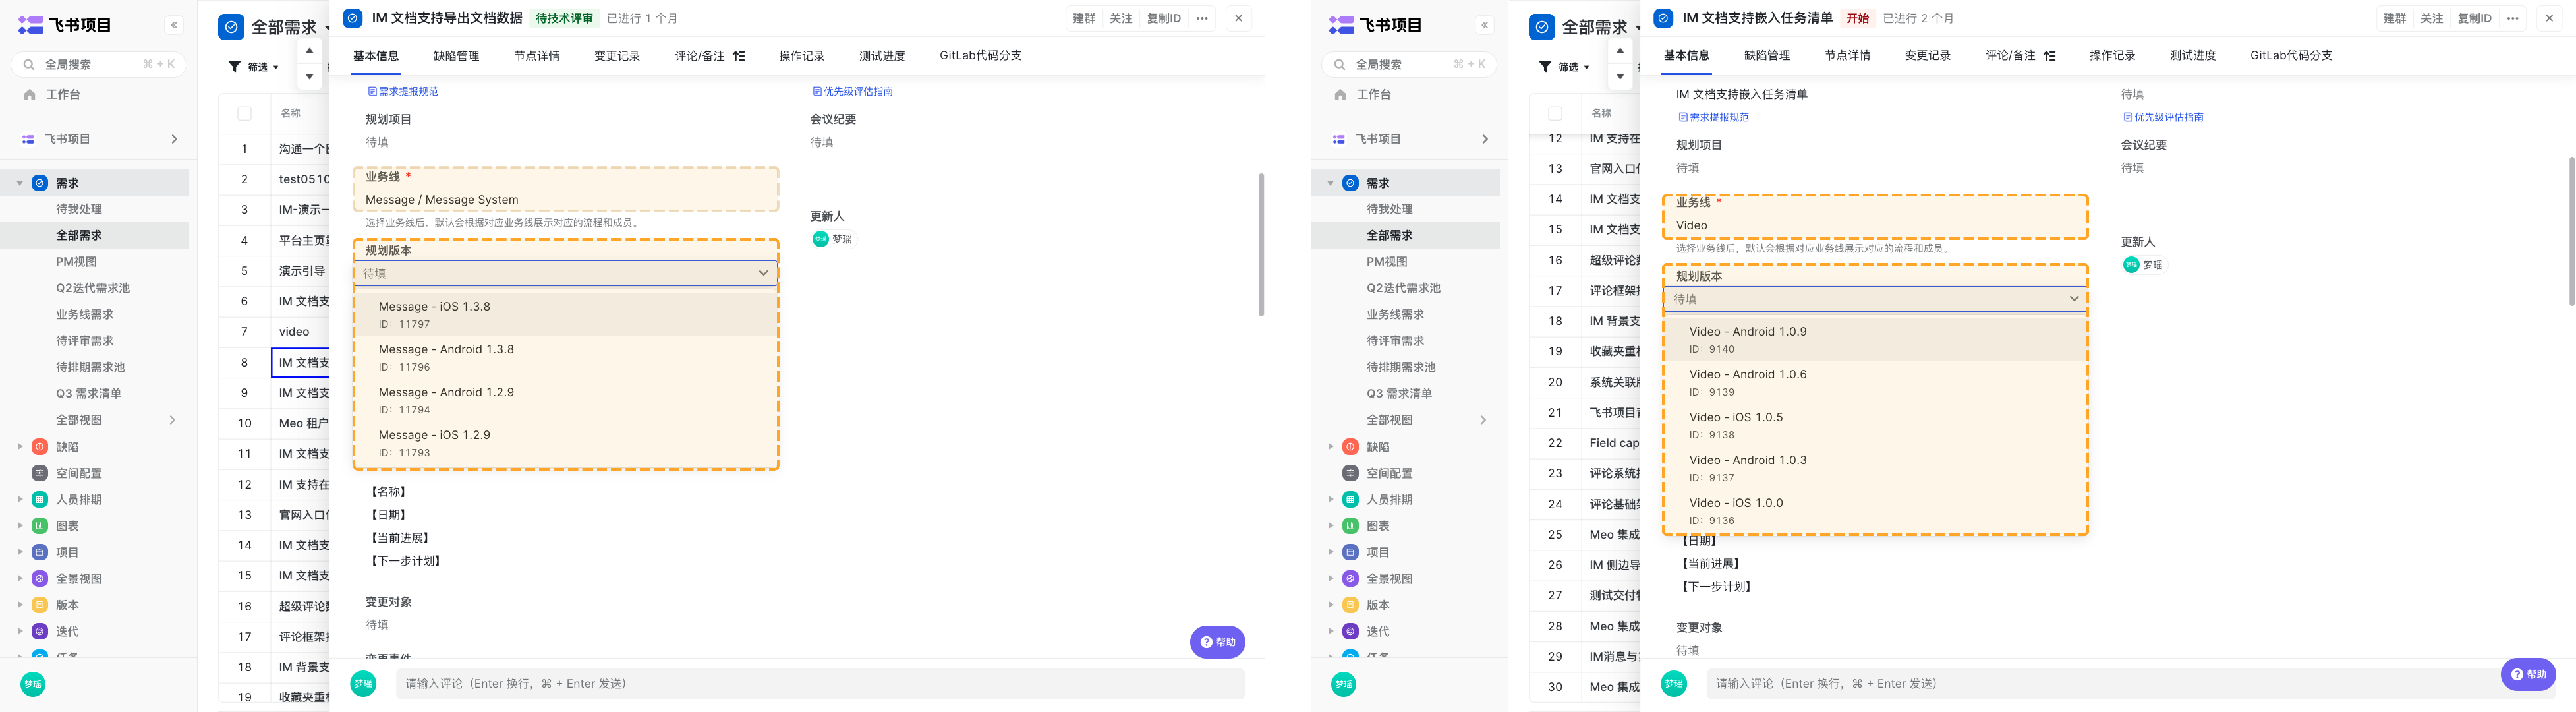Click the 梦瑶 avatar at the sidebar bottom, left screenshot
The width and height of the screenshot is (2576, 712).
(x=33, y=684)
